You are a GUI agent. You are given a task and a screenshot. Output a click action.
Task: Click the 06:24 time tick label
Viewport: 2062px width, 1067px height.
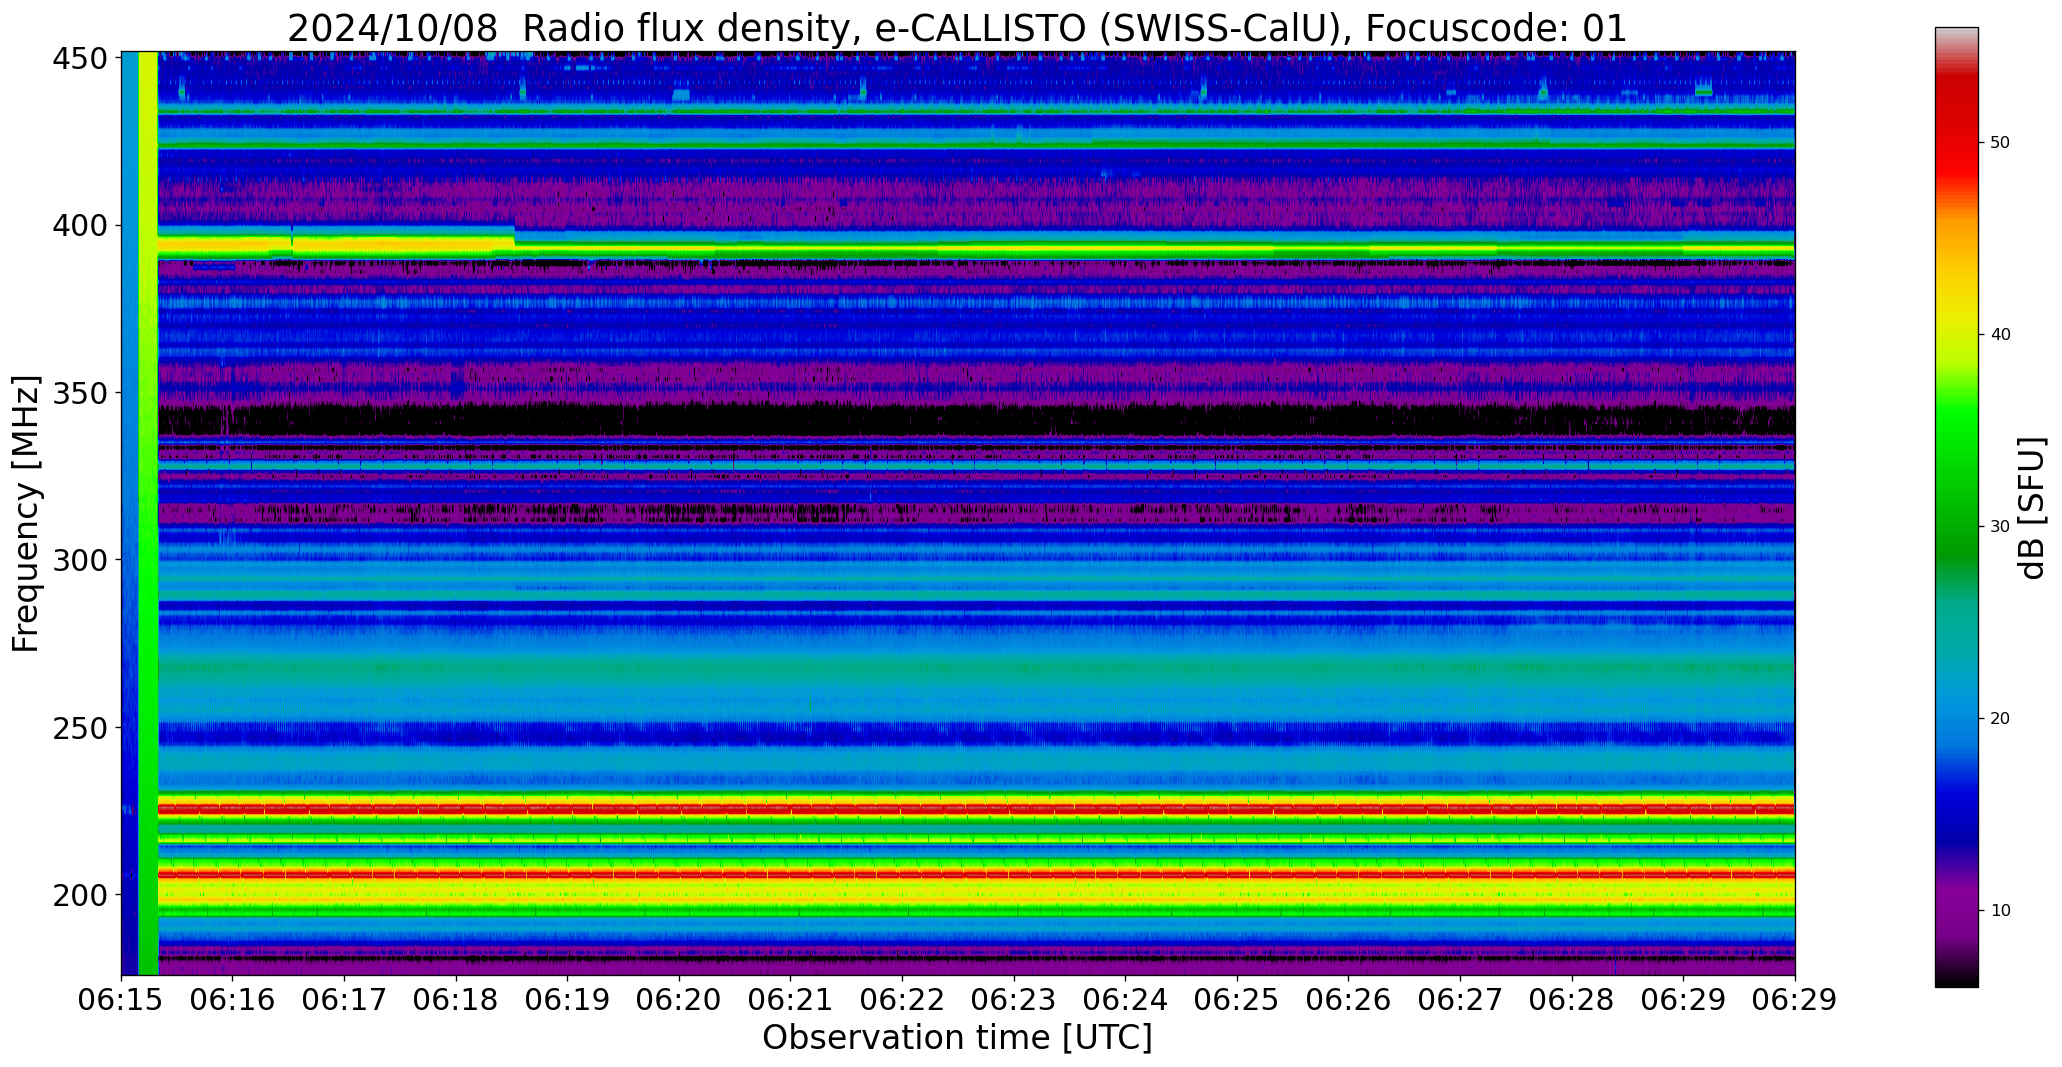1126,1001
